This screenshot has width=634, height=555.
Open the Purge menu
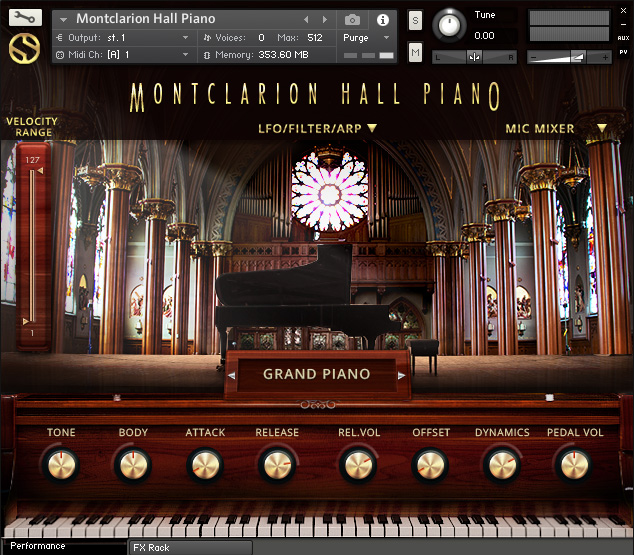[366, 38]
